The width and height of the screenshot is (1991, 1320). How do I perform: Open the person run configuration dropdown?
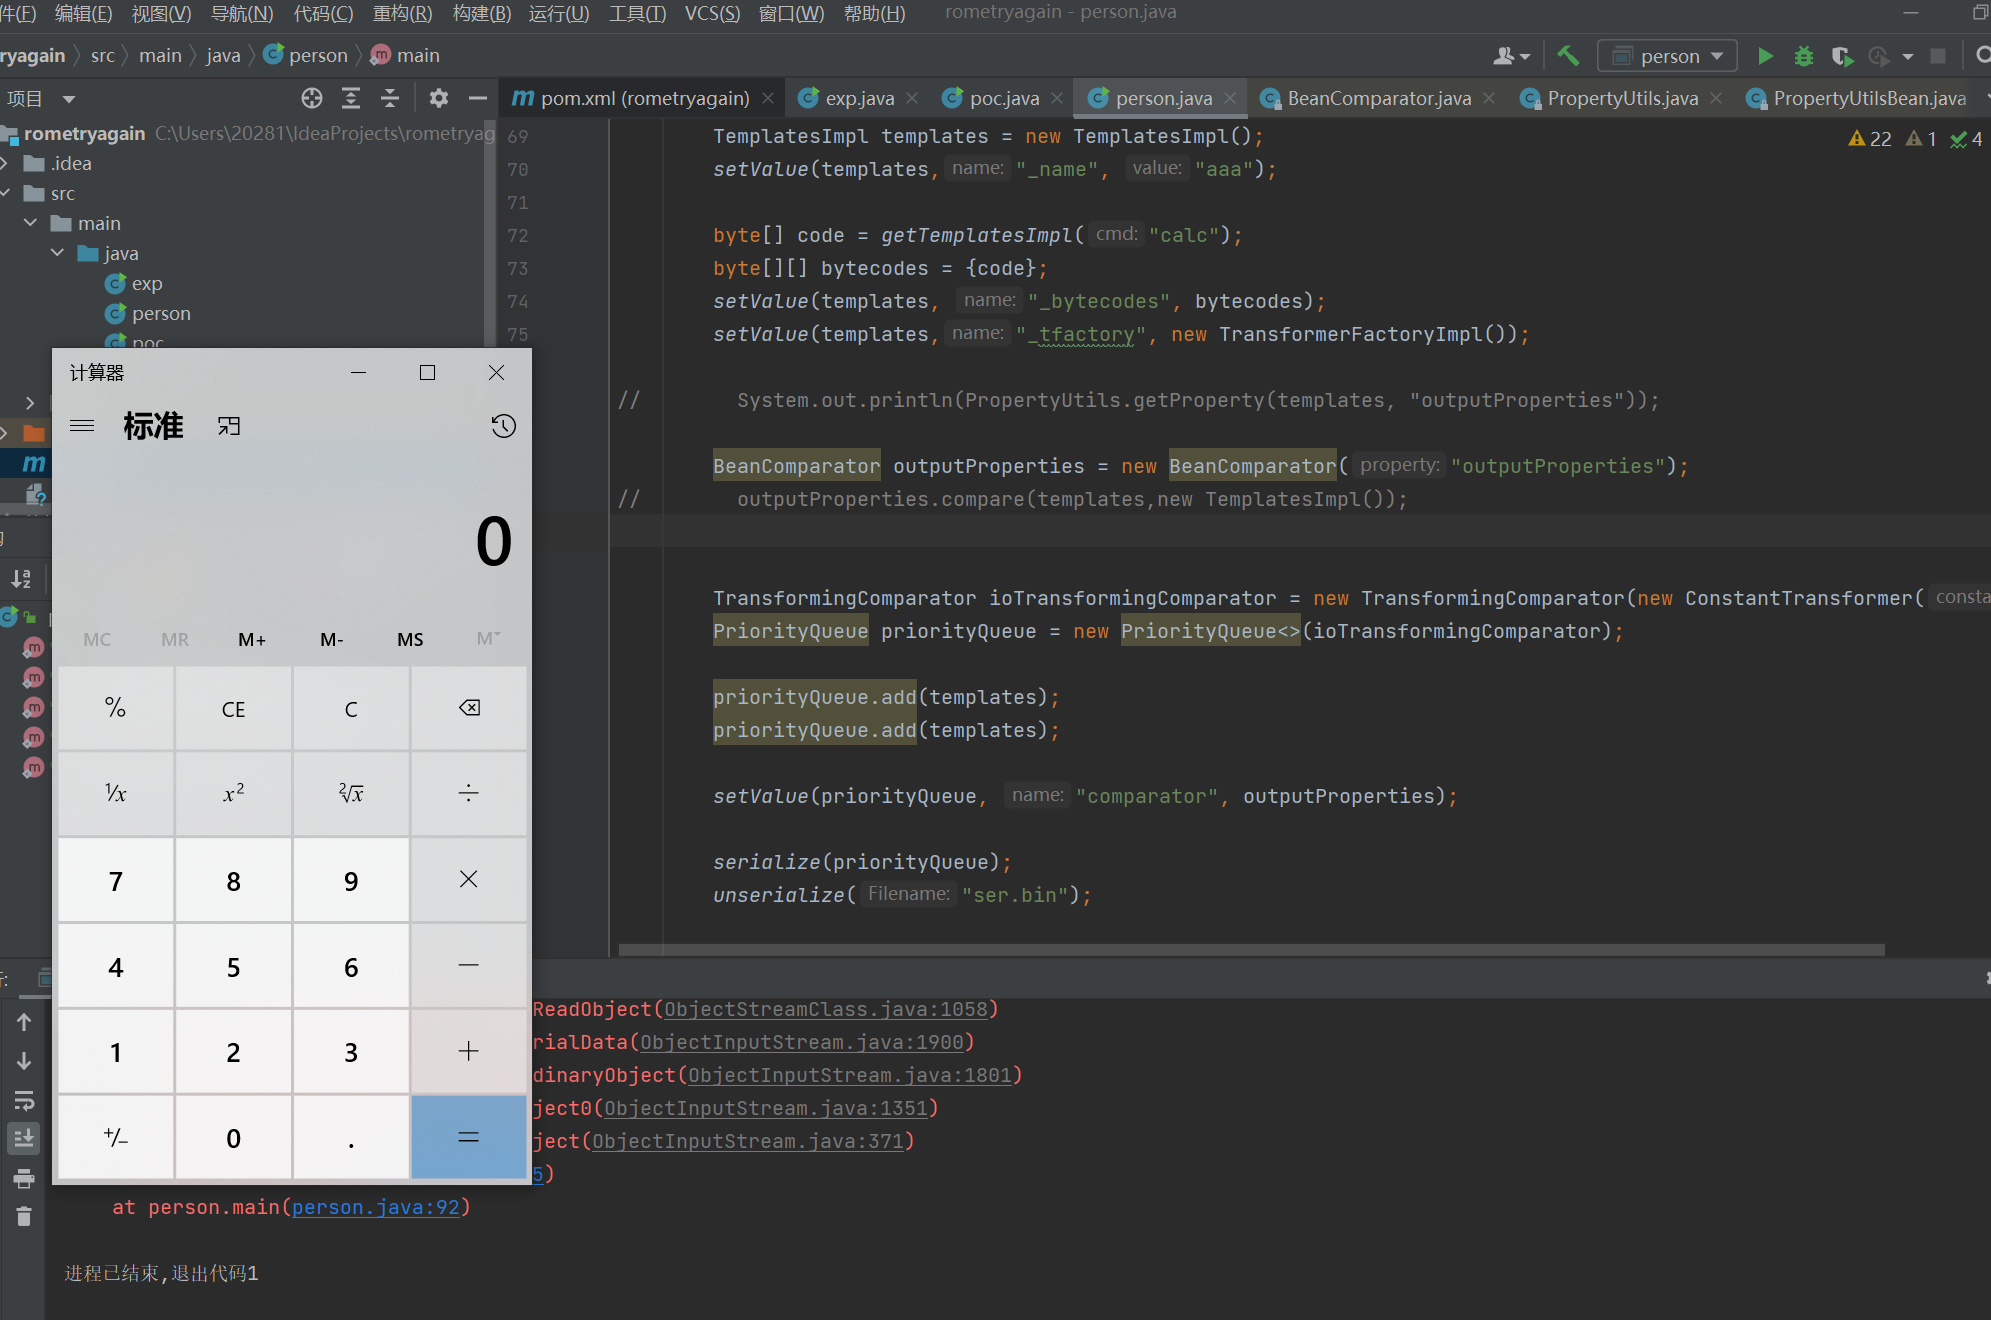[1668, 56]
